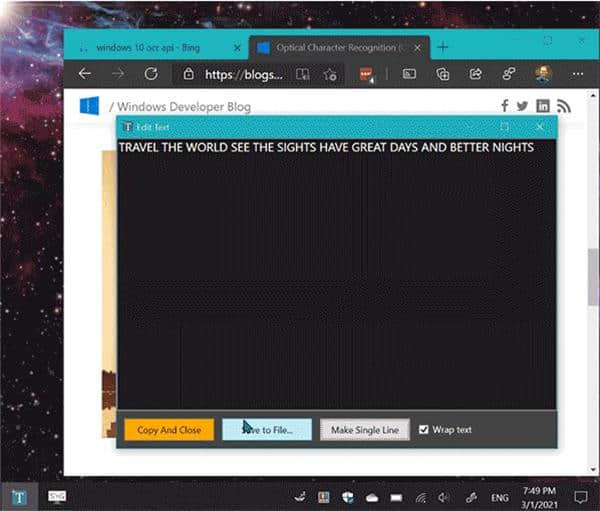Open the Collections icon in browser toolbar
This screenshot has width=600, height=511.
442,73
